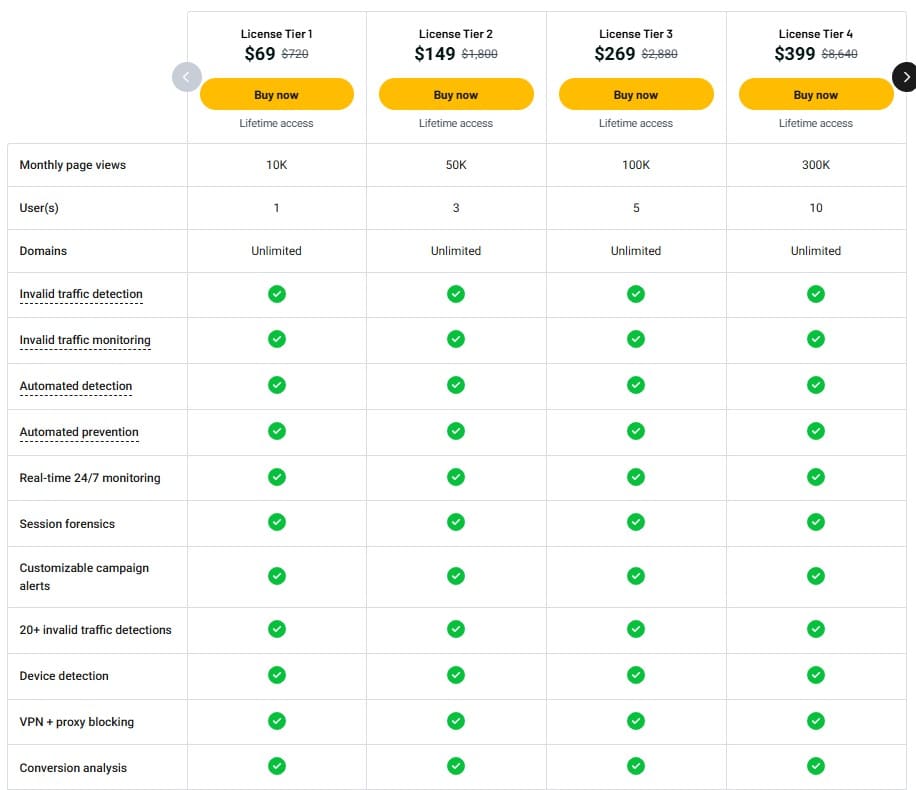The image size is (916, 790).
Task: Toggle the Automated detection checkmark under License Tier 1
Action: 276,385
